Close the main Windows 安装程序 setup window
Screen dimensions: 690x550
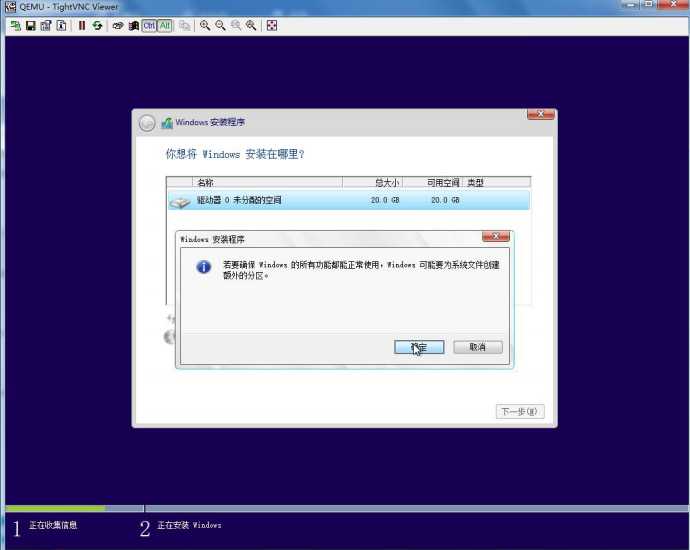(x=541, y=114)
